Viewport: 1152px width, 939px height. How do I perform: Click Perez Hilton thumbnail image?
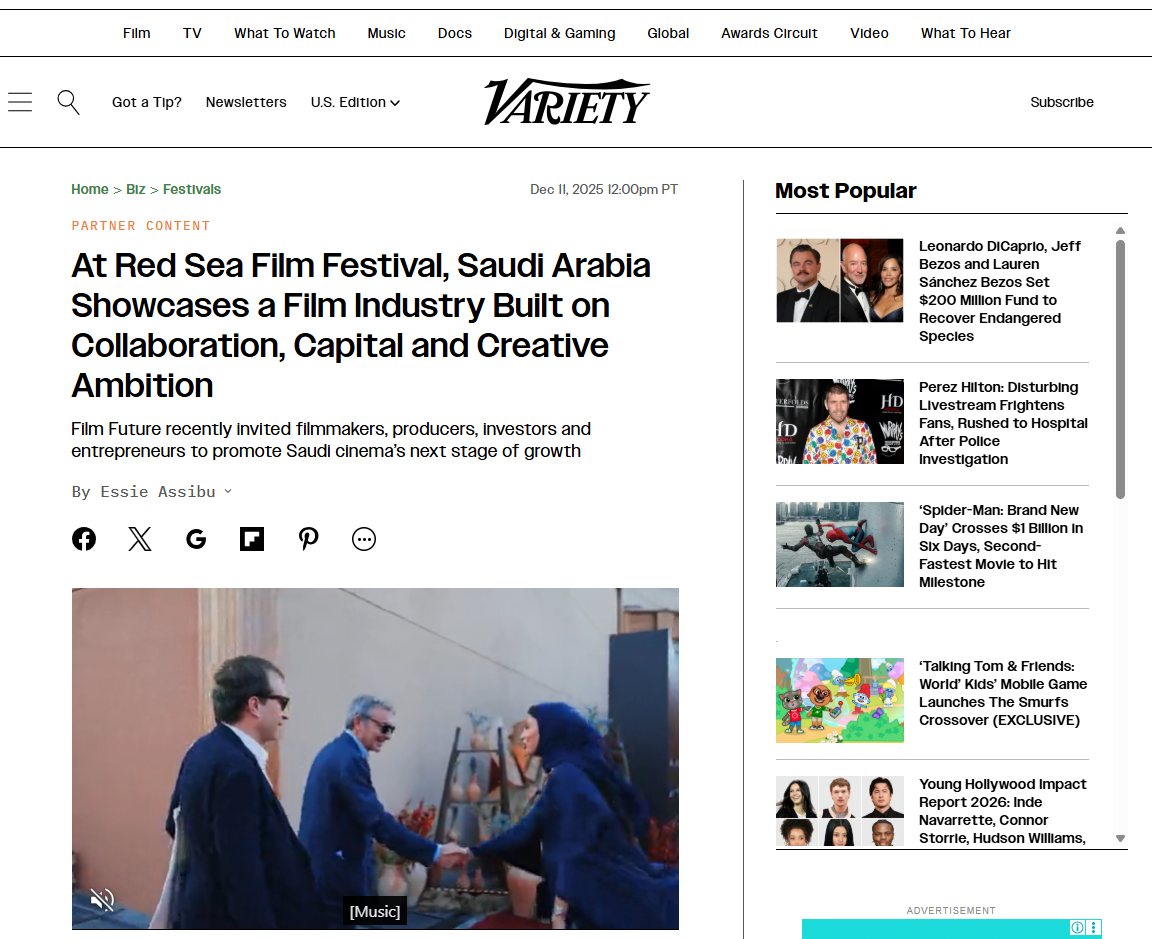840,421
